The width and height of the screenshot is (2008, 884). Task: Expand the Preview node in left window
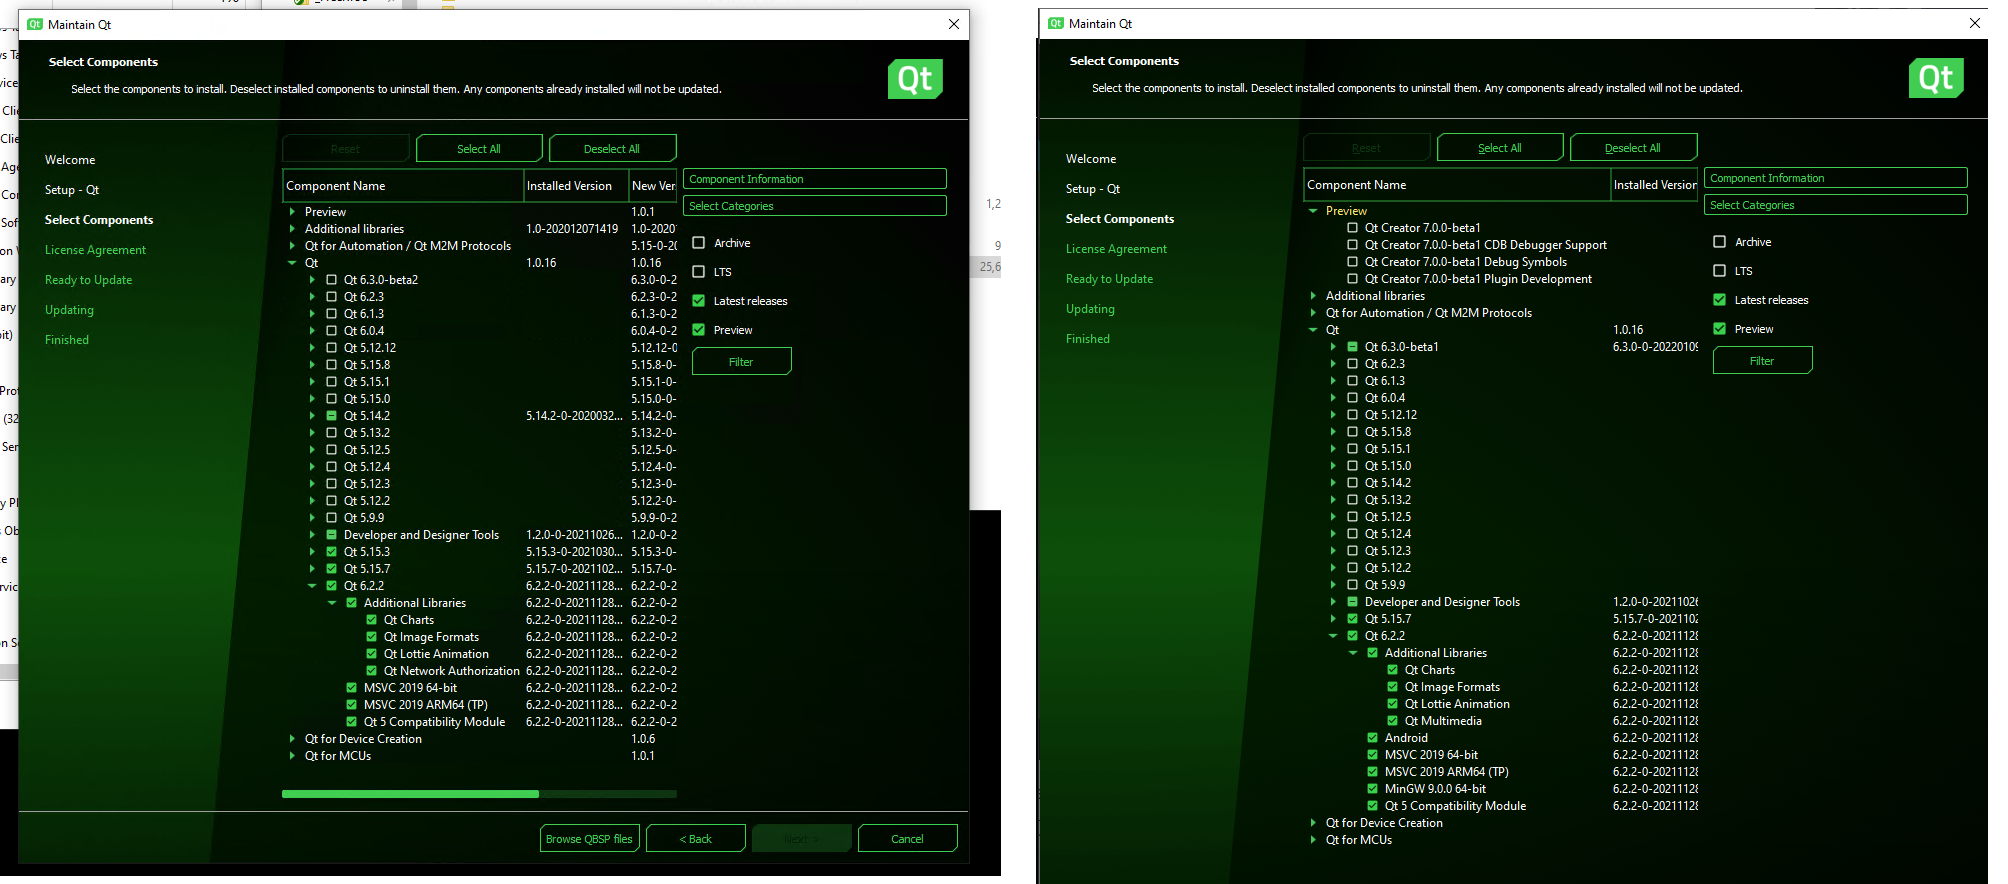pyautogui.click(x=292, y=212)
